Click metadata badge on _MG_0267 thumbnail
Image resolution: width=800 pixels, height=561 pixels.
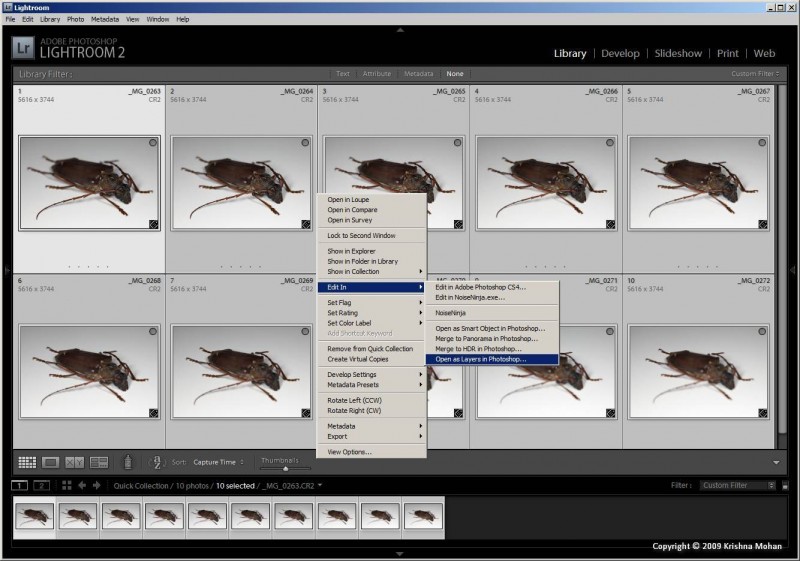(x=763, y=224)
